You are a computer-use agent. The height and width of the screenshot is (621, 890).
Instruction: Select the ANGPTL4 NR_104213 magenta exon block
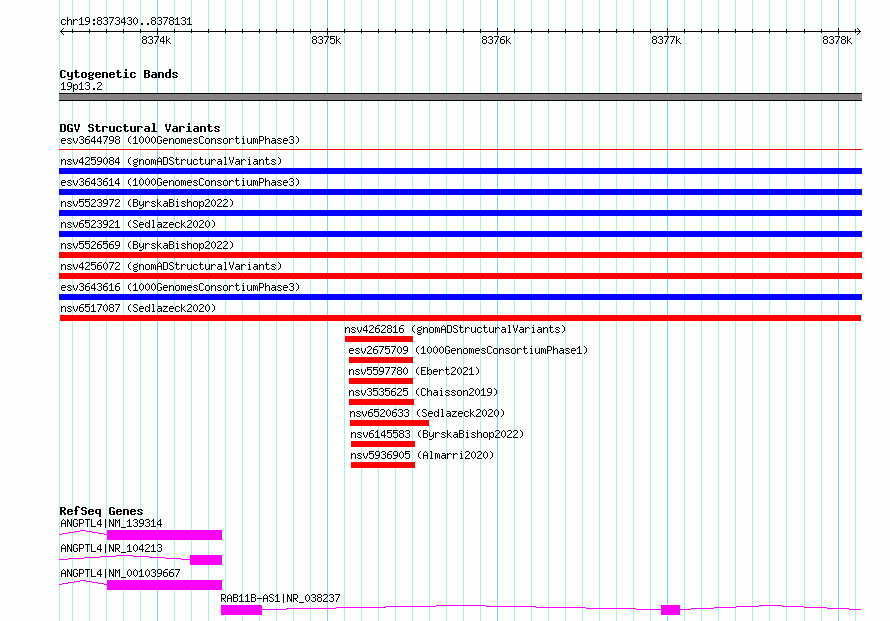point(205,560)
